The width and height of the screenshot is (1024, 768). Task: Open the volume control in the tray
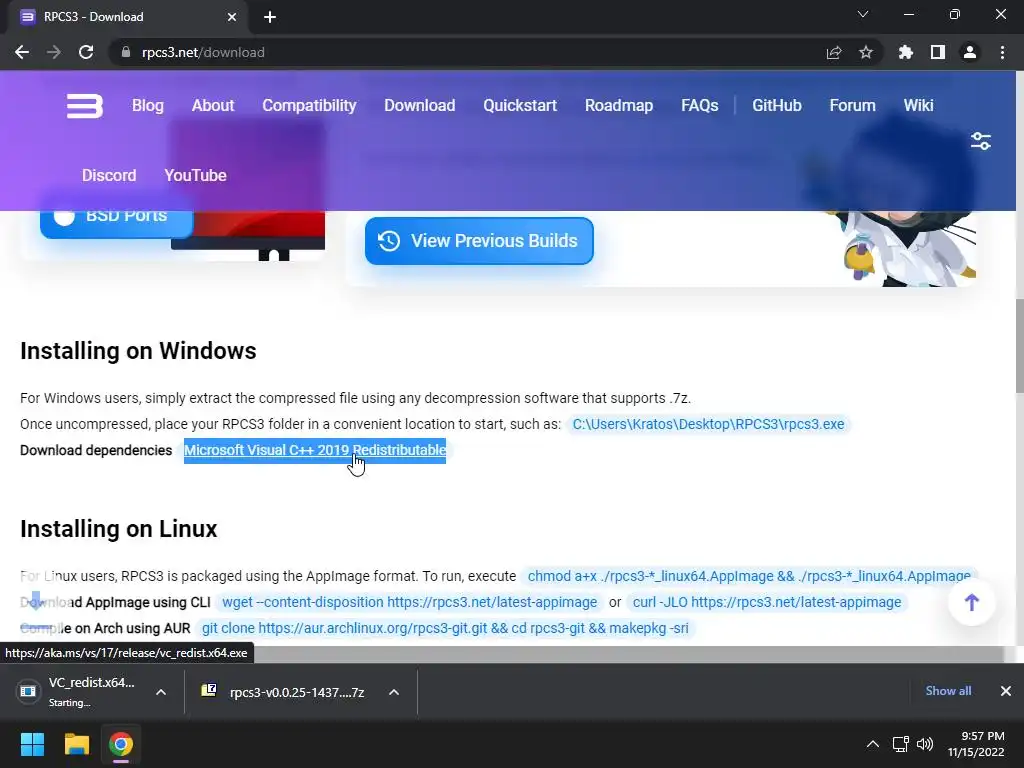pos(925,744)
